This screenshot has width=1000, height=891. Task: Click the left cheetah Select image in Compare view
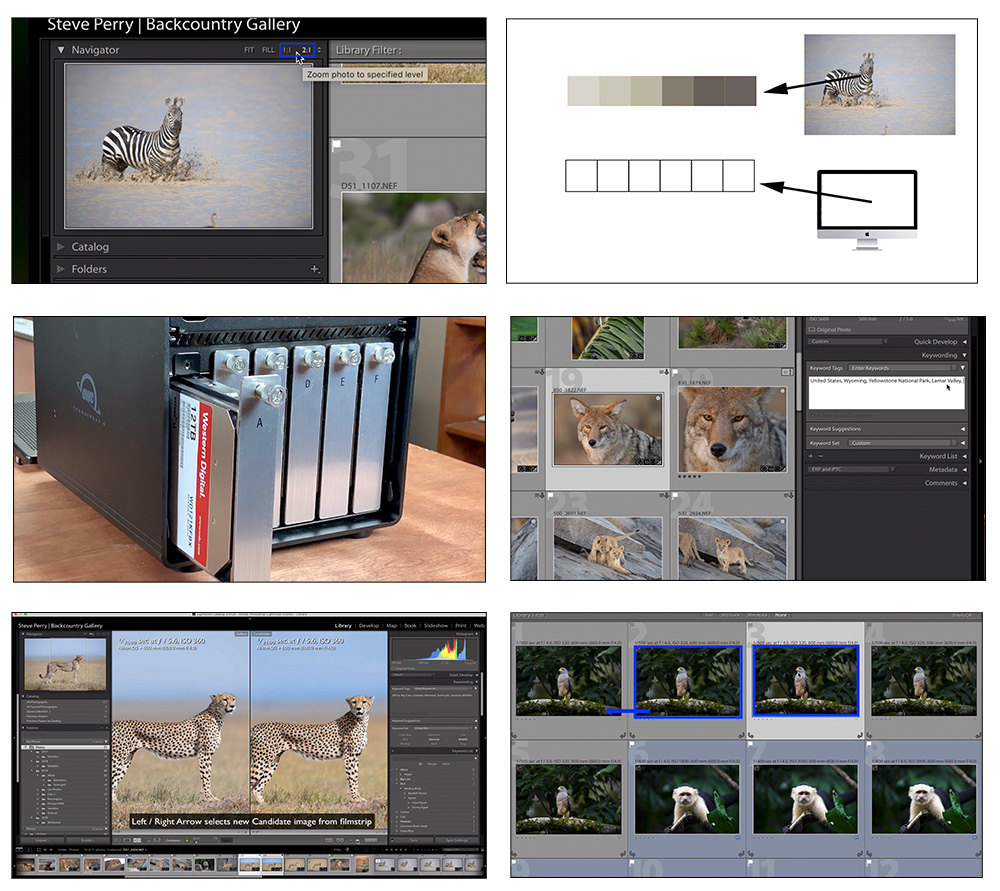click(180, 730)
